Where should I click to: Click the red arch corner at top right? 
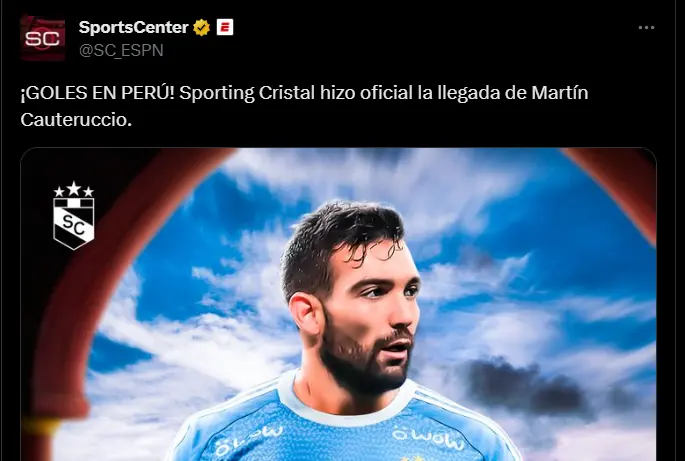coord(616,184)
